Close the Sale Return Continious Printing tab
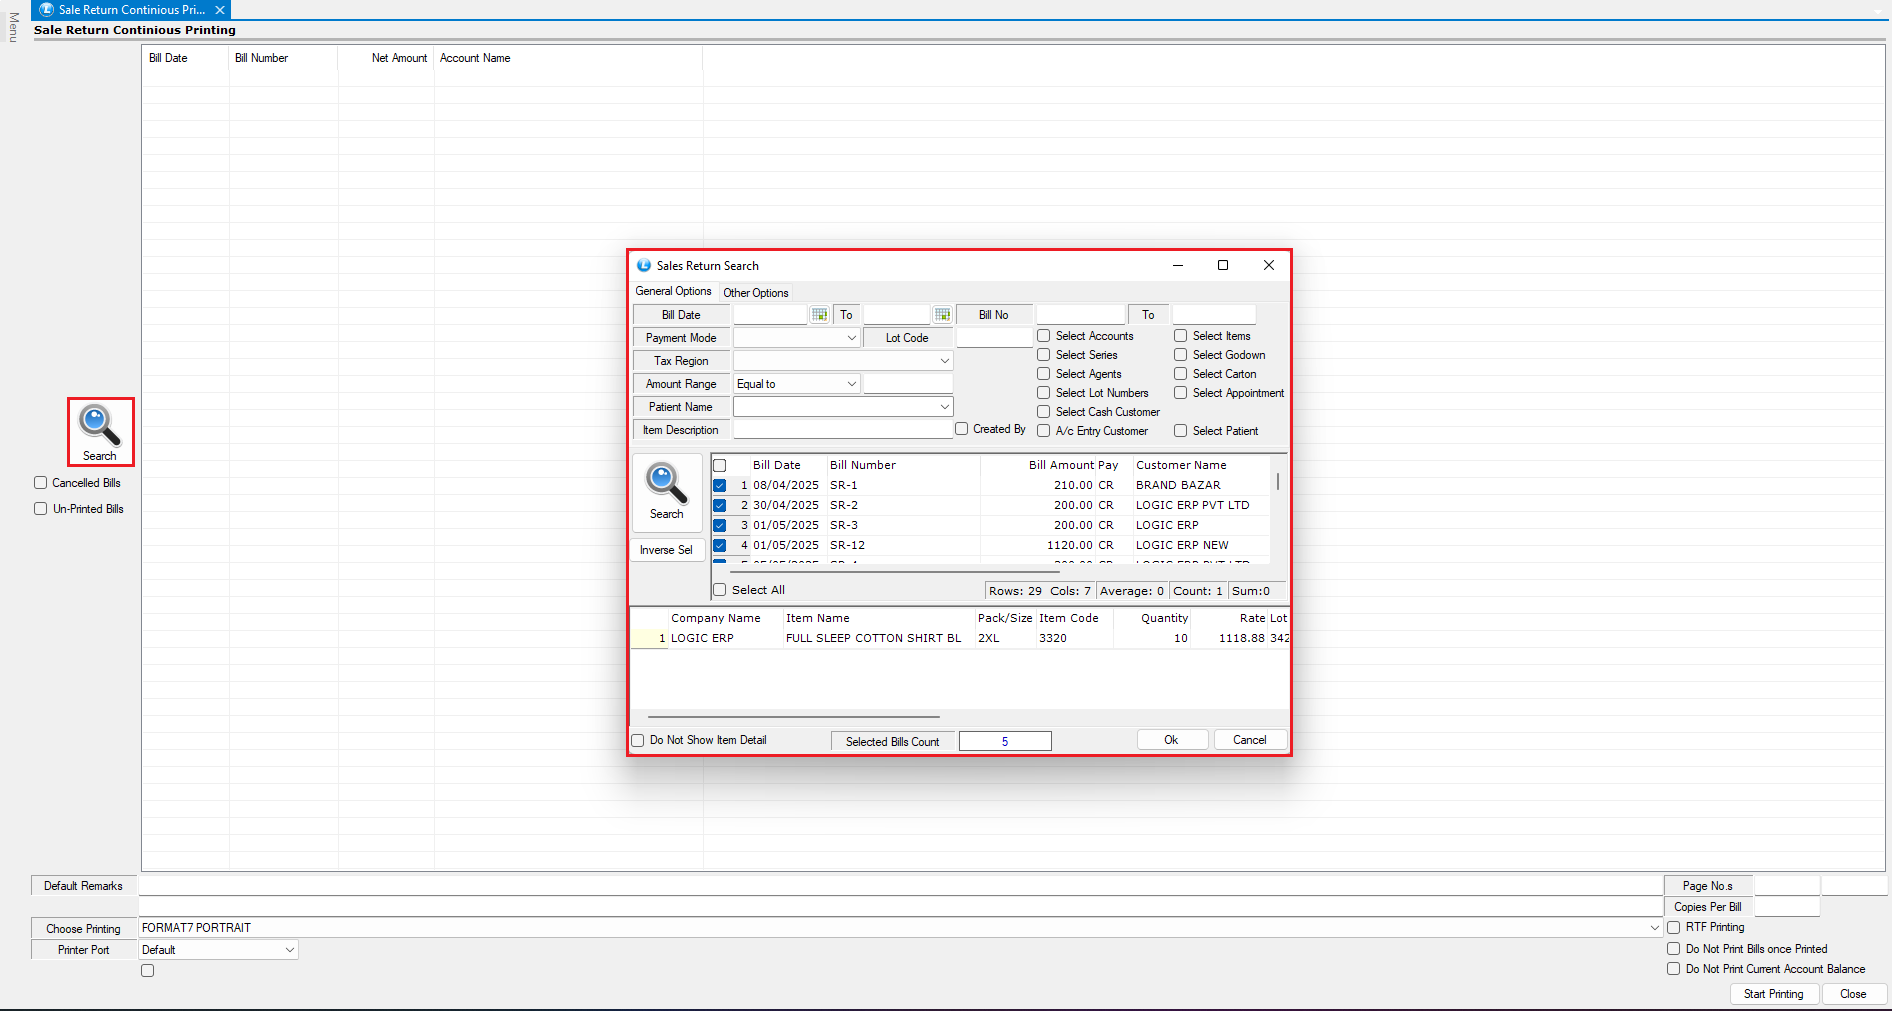 point(220,10)
